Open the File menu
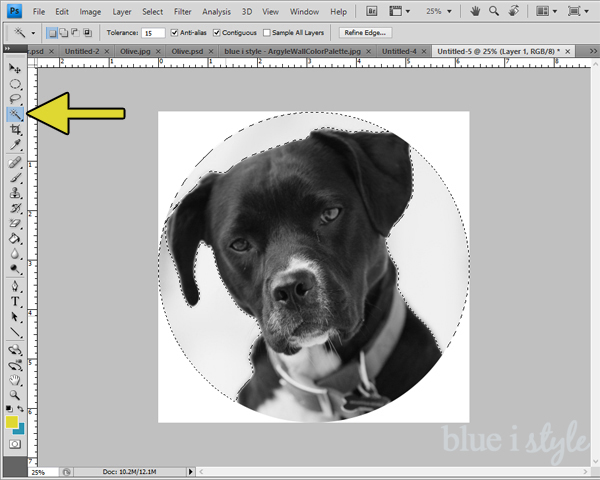Image resolution: width=600 pixels, height=480 pixels. (39, 12)
